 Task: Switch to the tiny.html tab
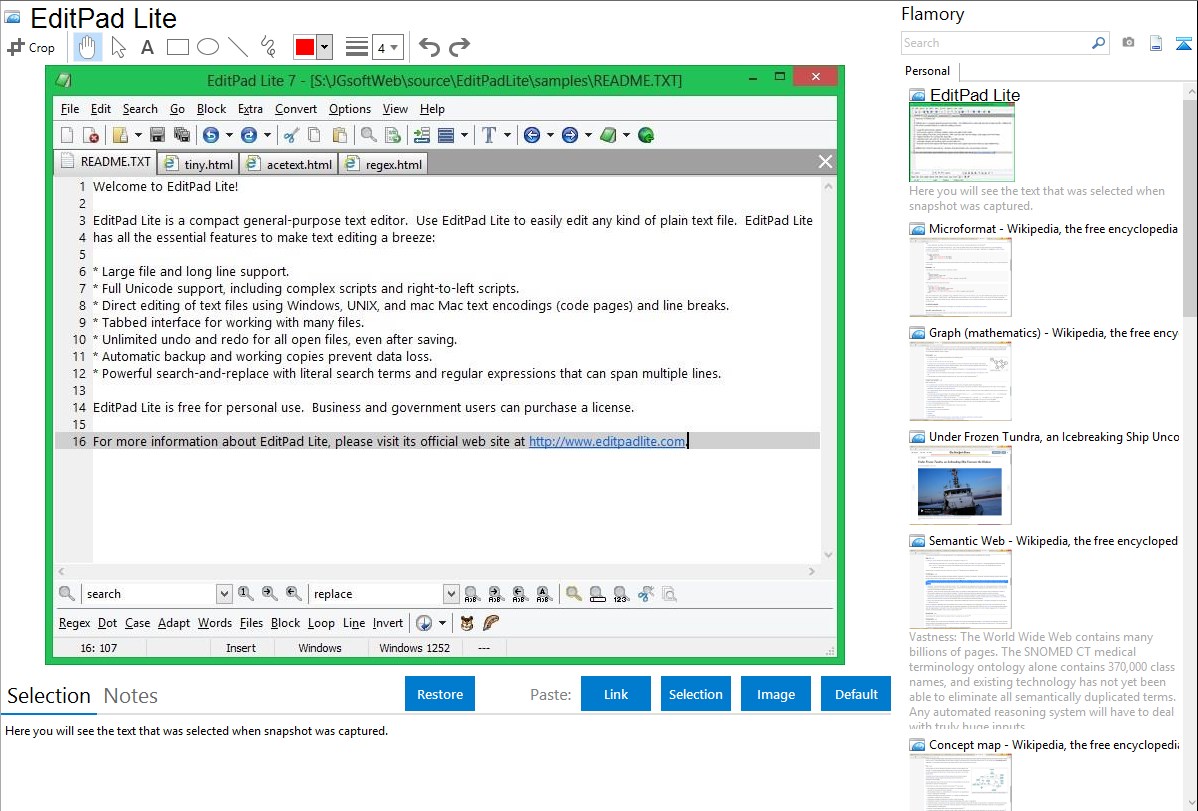(x=199, y=164)
